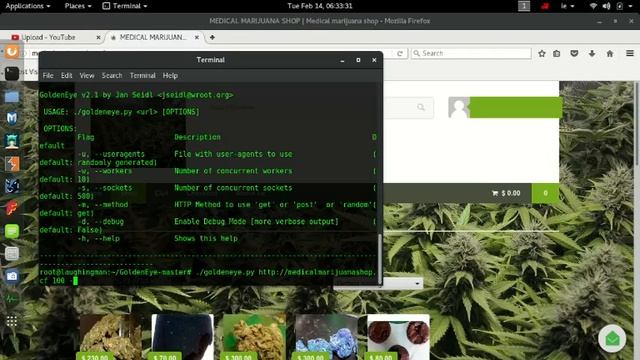Launch the screenshot camera dock icon
This screenshot has width=640, height=360.
point(12,276)
